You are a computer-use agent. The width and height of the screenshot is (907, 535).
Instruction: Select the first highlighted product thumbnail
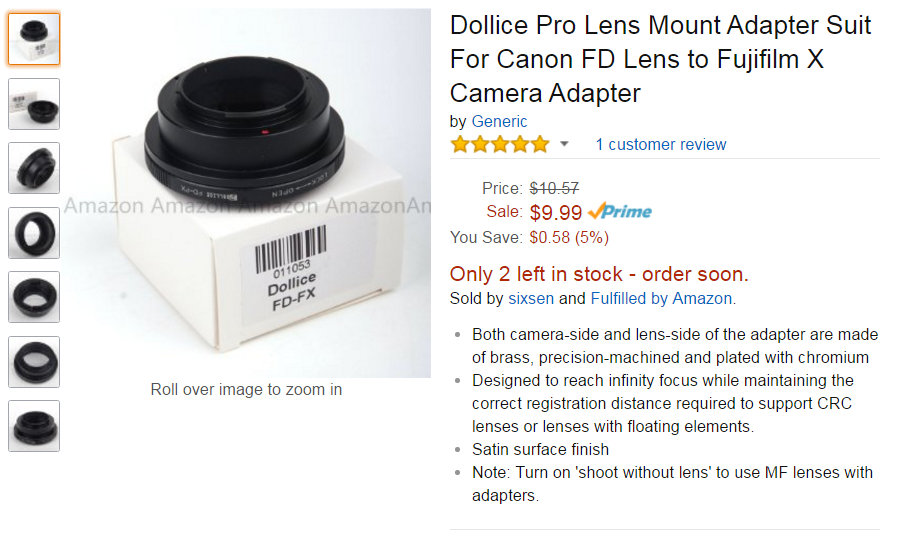tap(34, 40)
